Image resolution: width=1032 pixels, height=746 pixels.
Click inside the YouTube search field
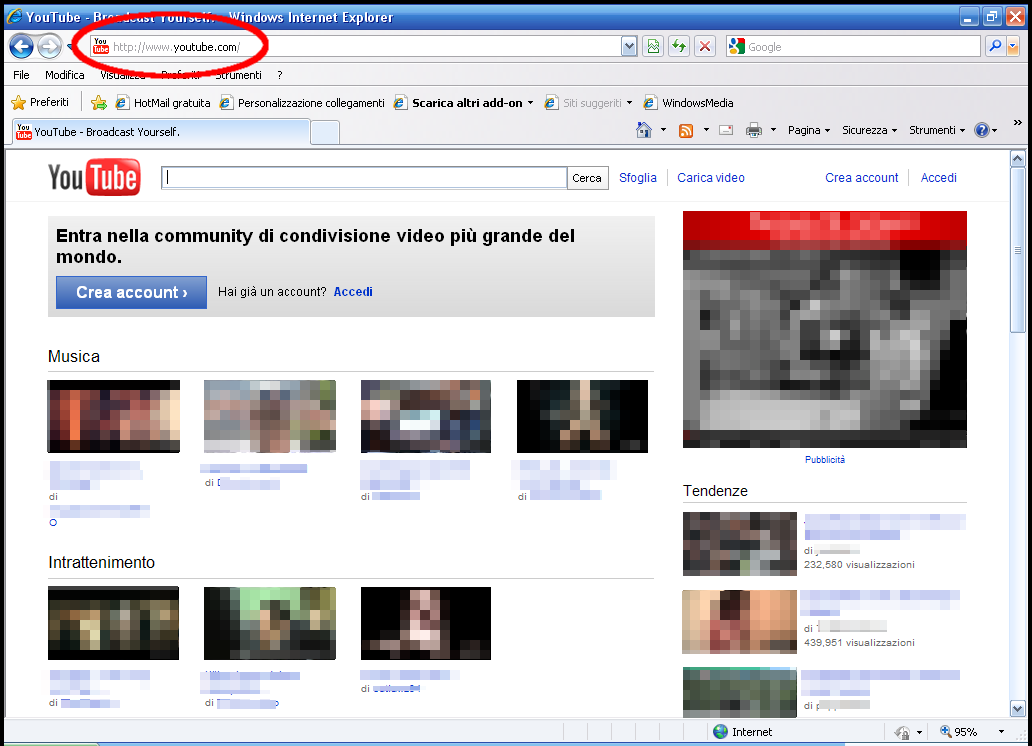click(364, 178)
